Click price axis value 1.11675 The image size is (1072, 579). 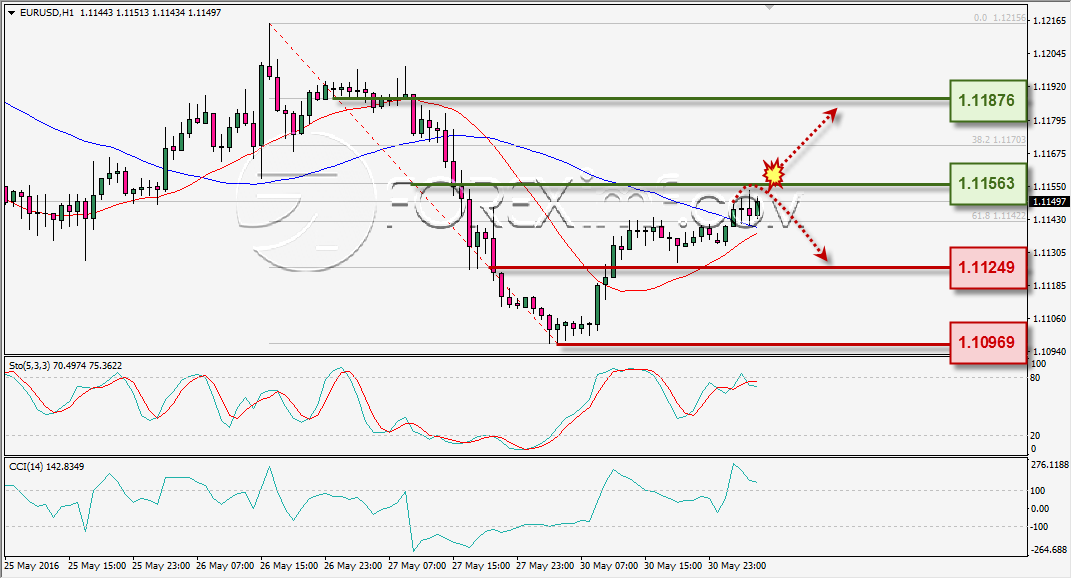click(1049, 154)
